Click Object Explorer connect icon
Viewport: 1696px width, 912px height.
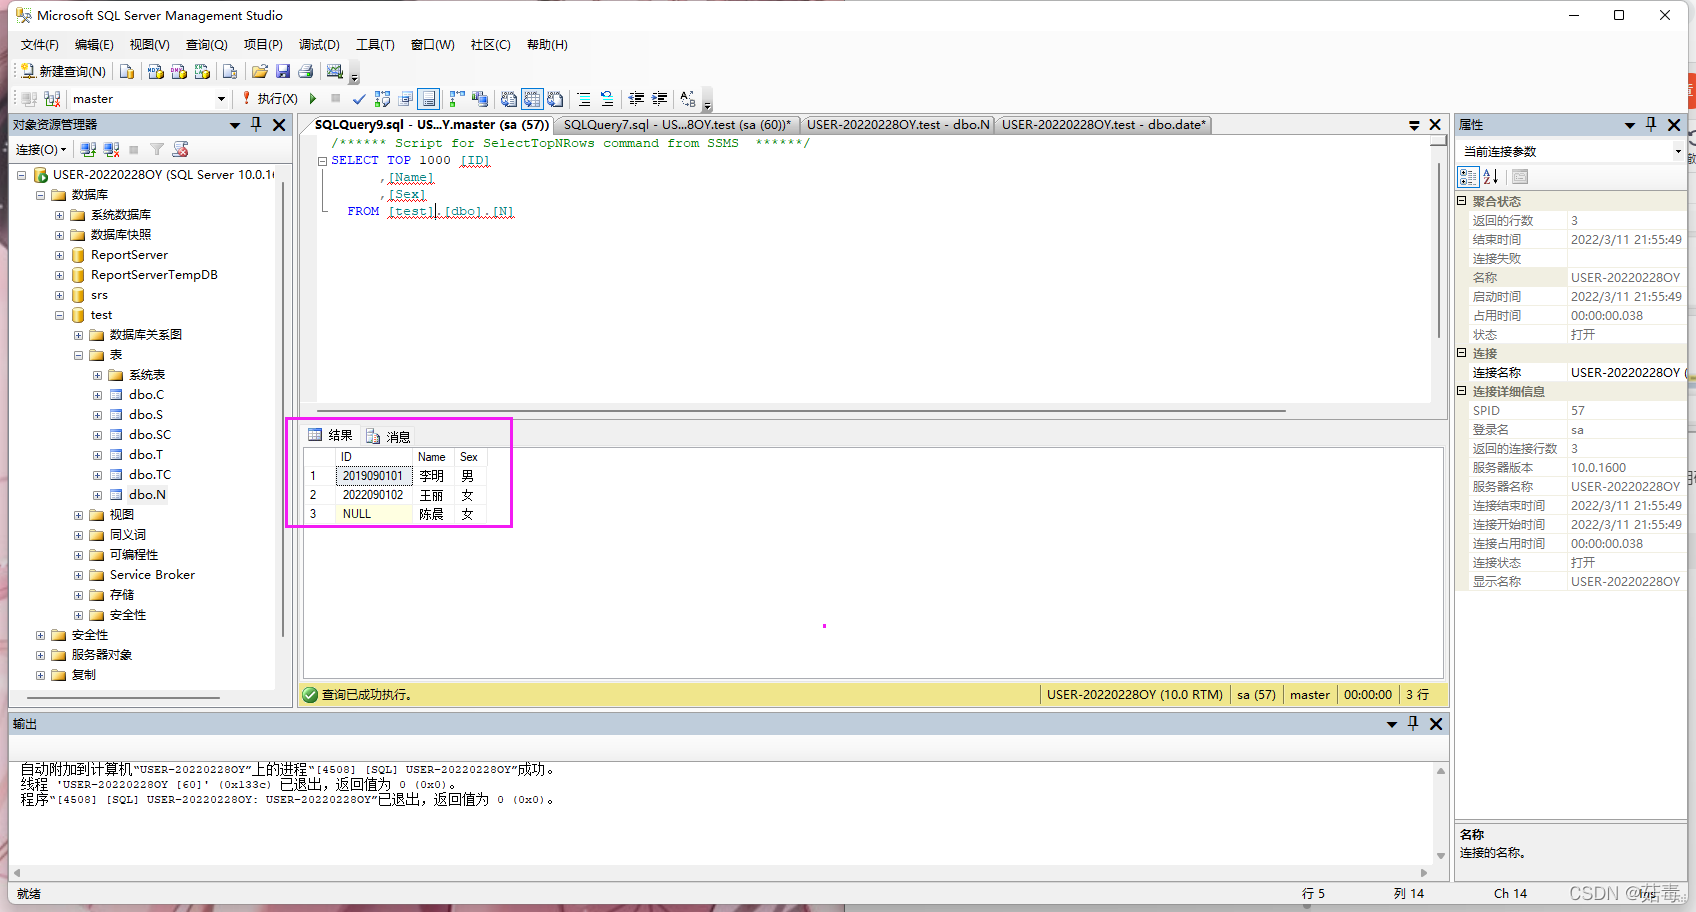pyautogui.click(x=88, y=150)
